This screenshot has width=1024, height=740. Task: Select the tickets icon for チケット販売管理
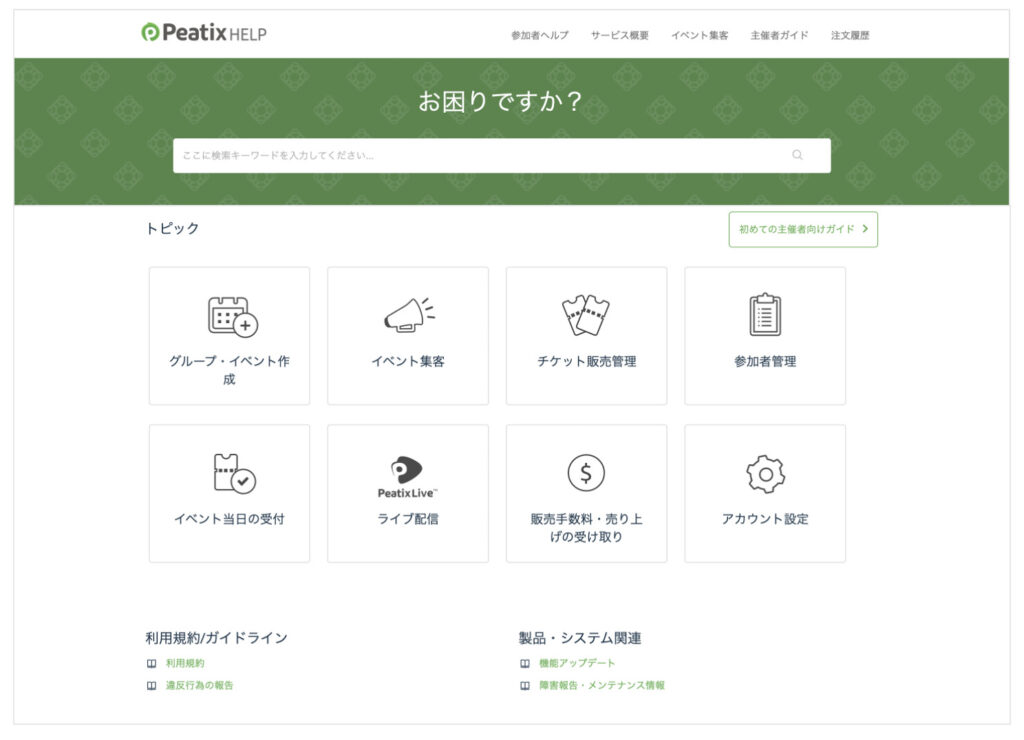click(x=586, y=315)
